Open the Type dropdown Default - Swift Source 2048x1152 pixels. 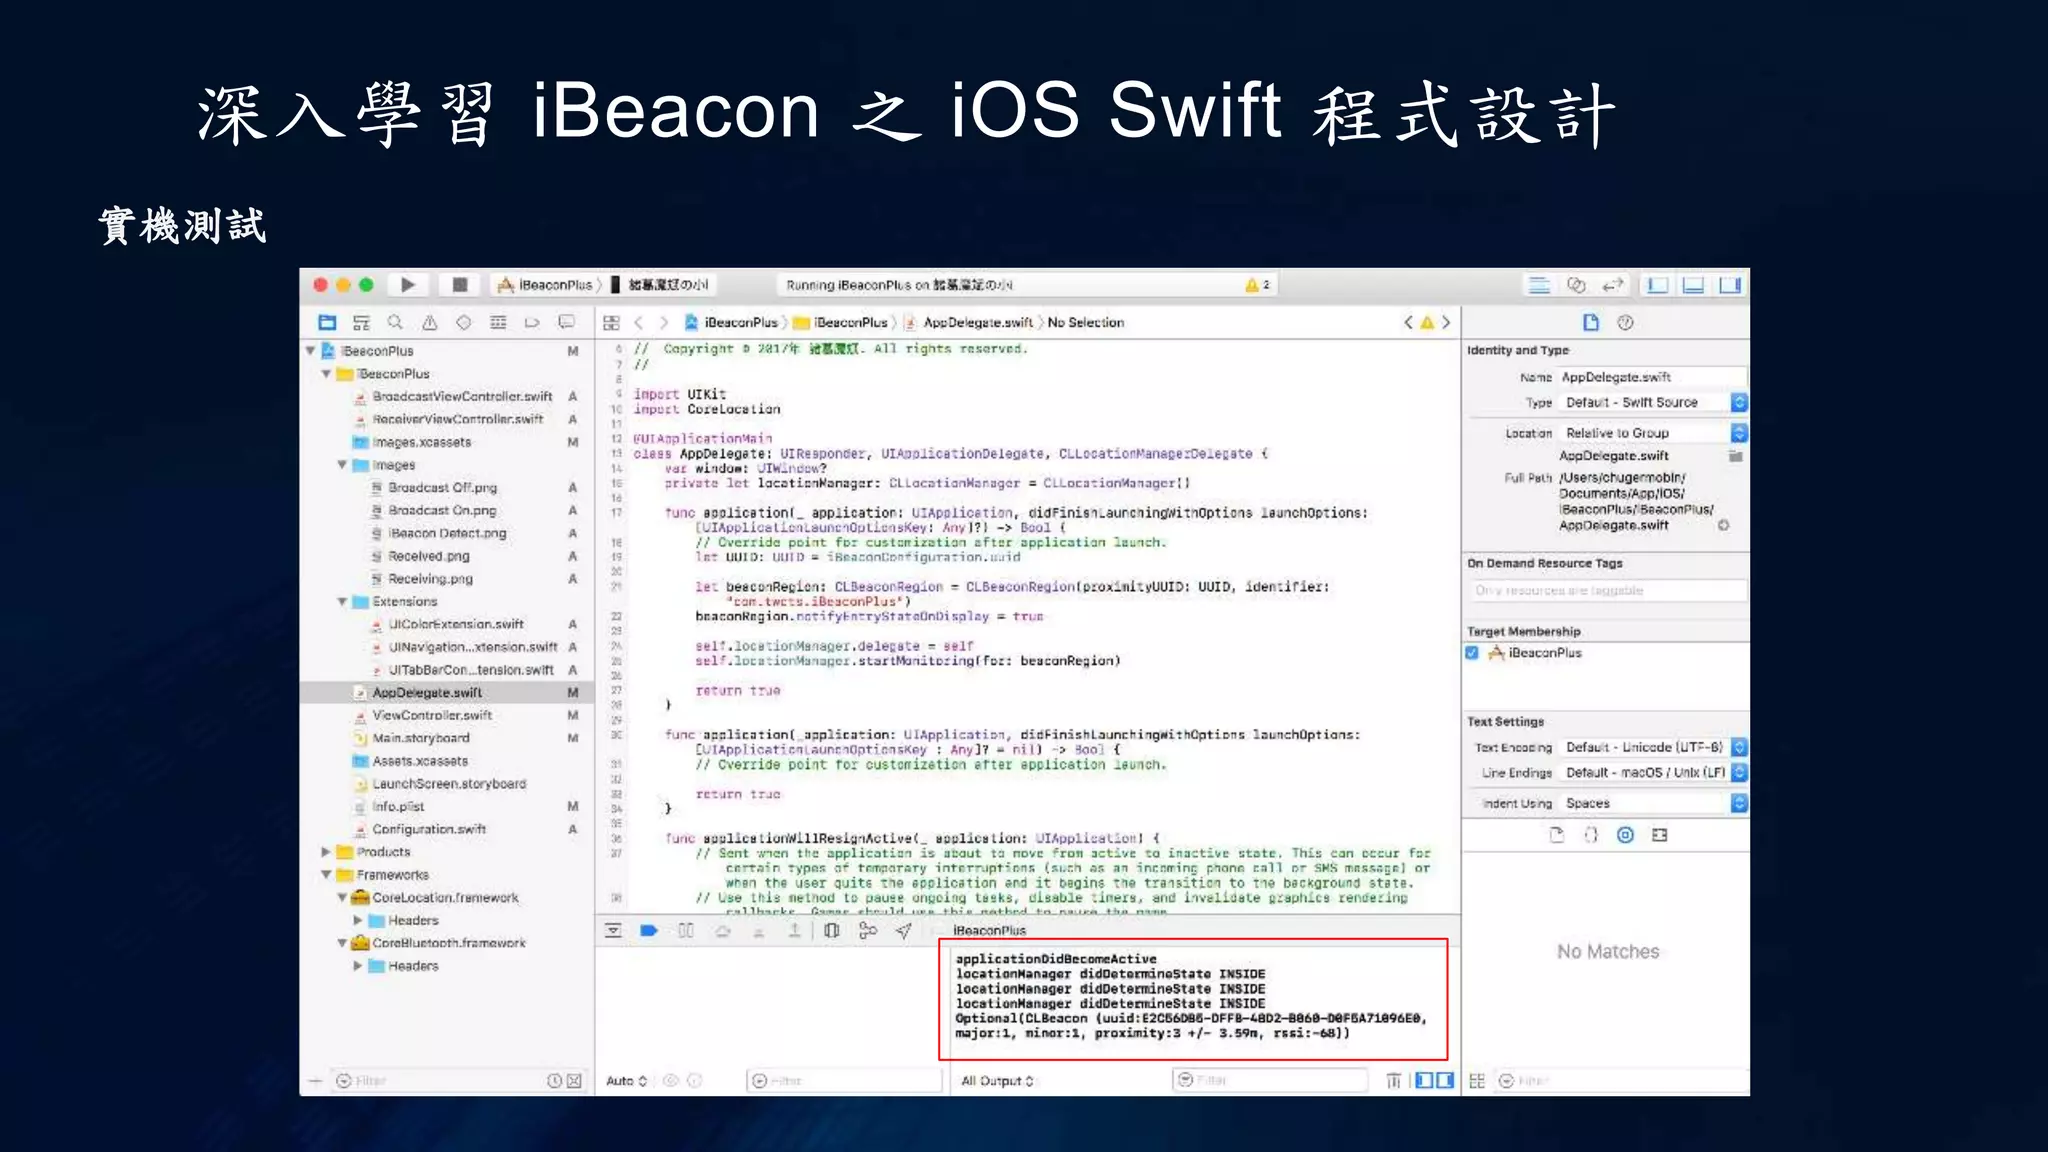coord(1653,402)
